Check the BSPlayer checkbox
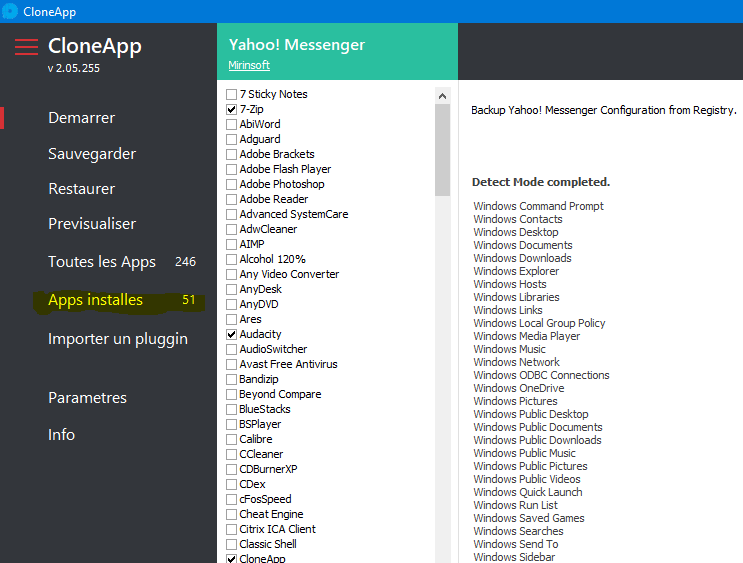The width and height of the screenshot is (743, 563). pos(231,425)
